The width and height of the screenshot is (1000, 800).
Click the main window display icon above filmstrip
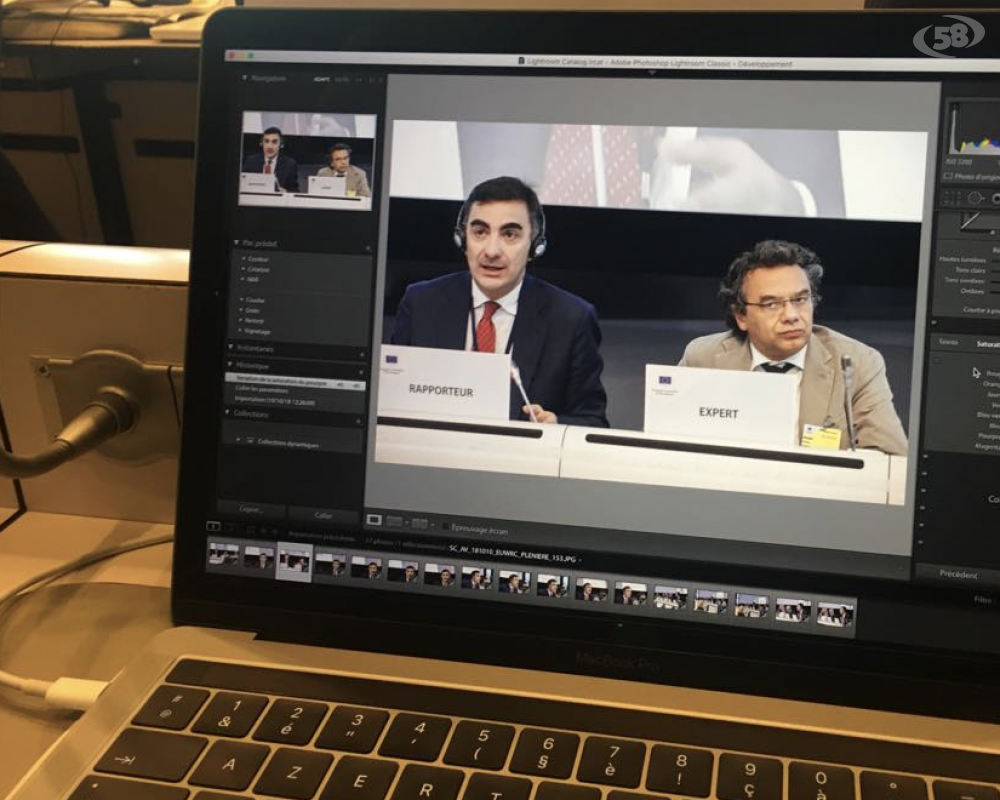(213, 526)
